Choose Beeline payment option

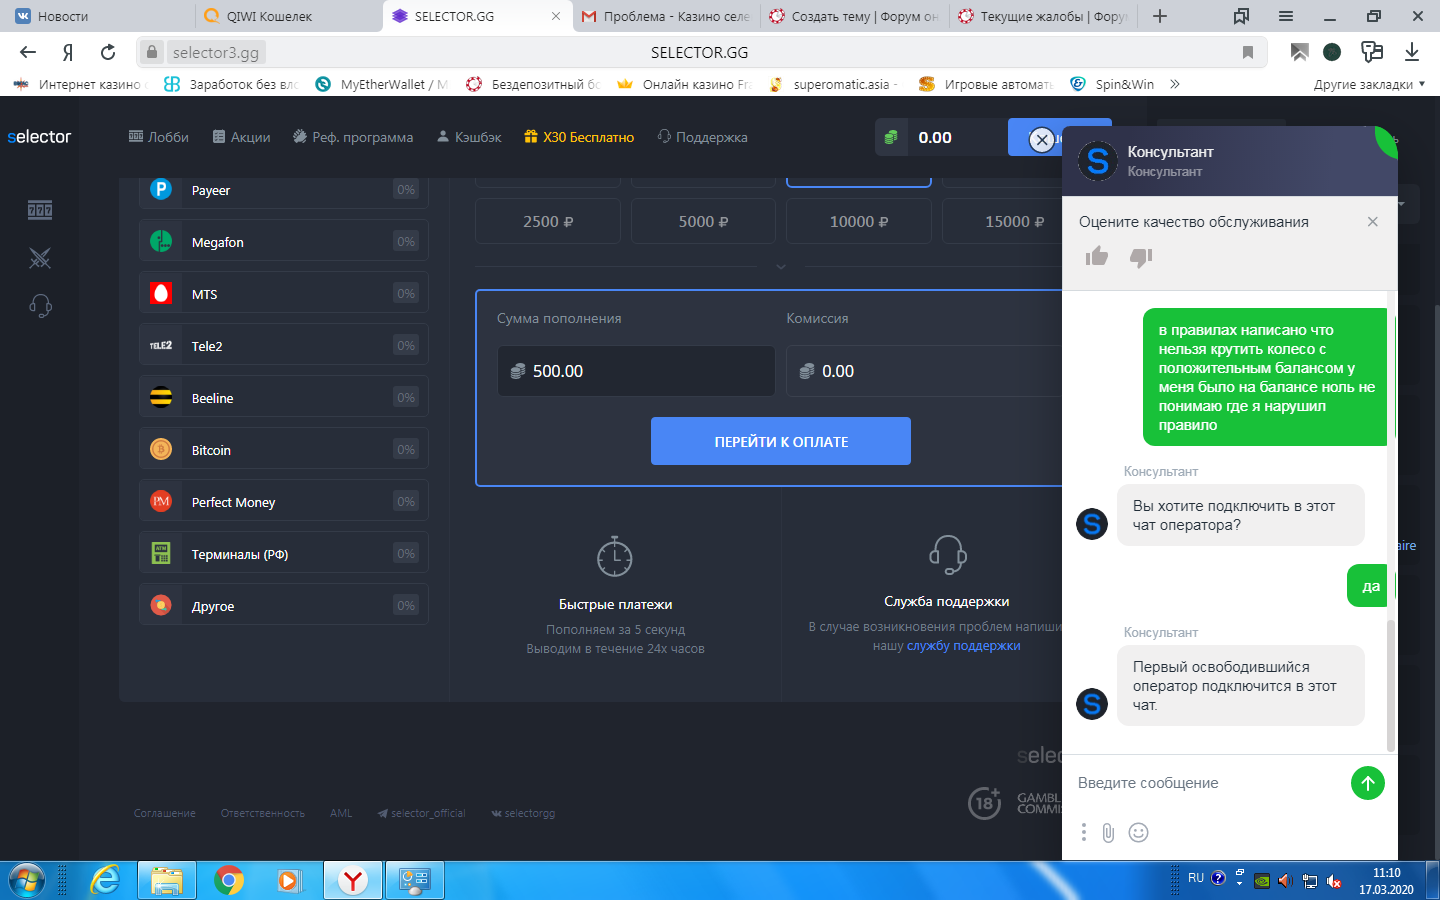284,398
